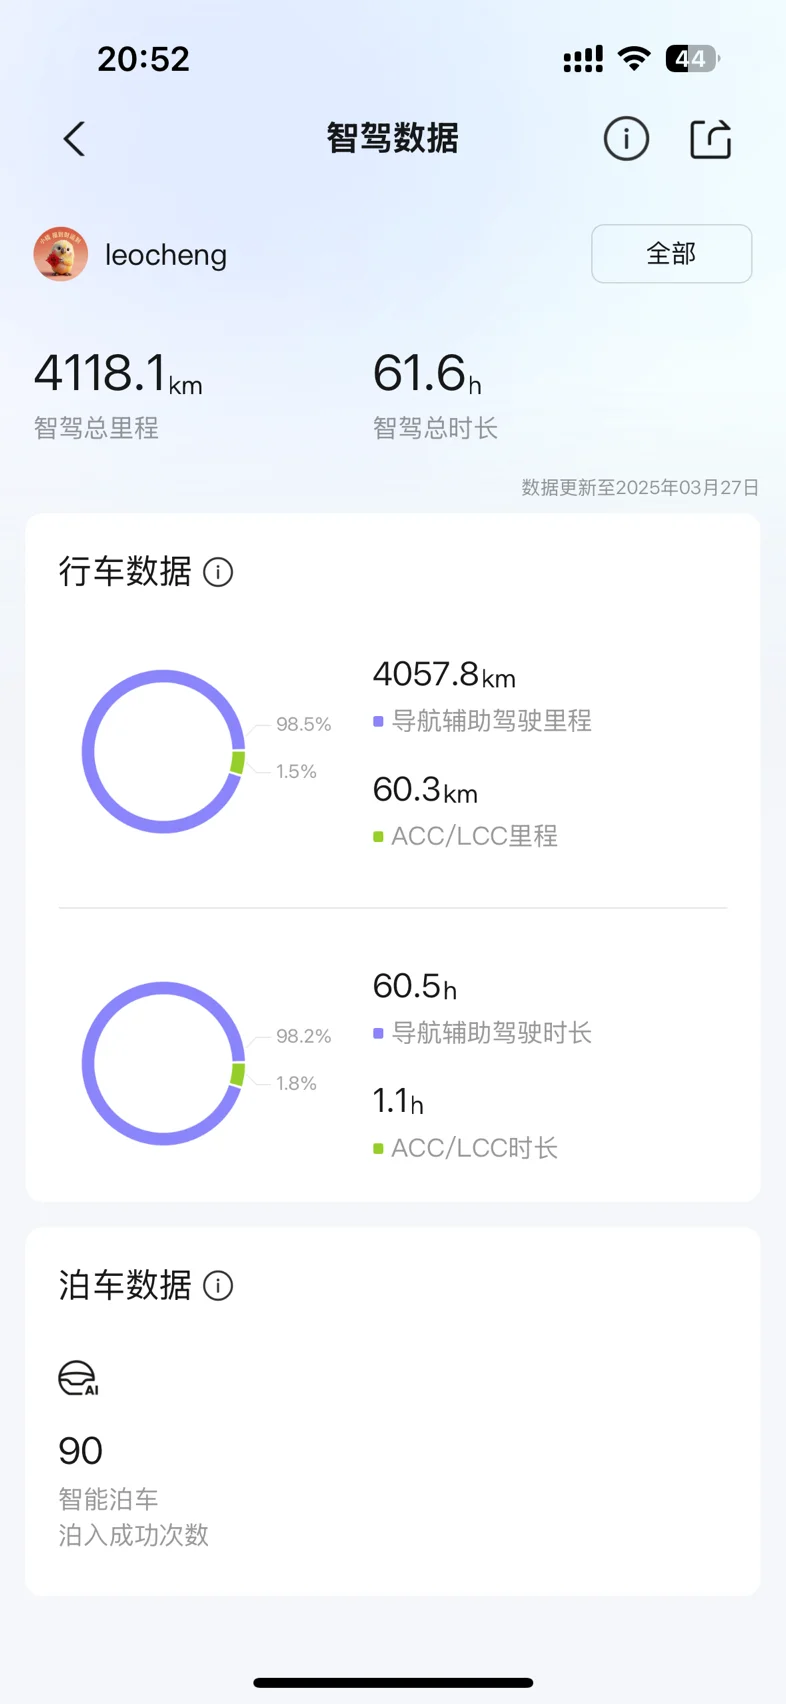The height and width of the screenshot is (1704, 786).
Task: Open info icon beside 泊车数据
Action: click(218, 1285)
